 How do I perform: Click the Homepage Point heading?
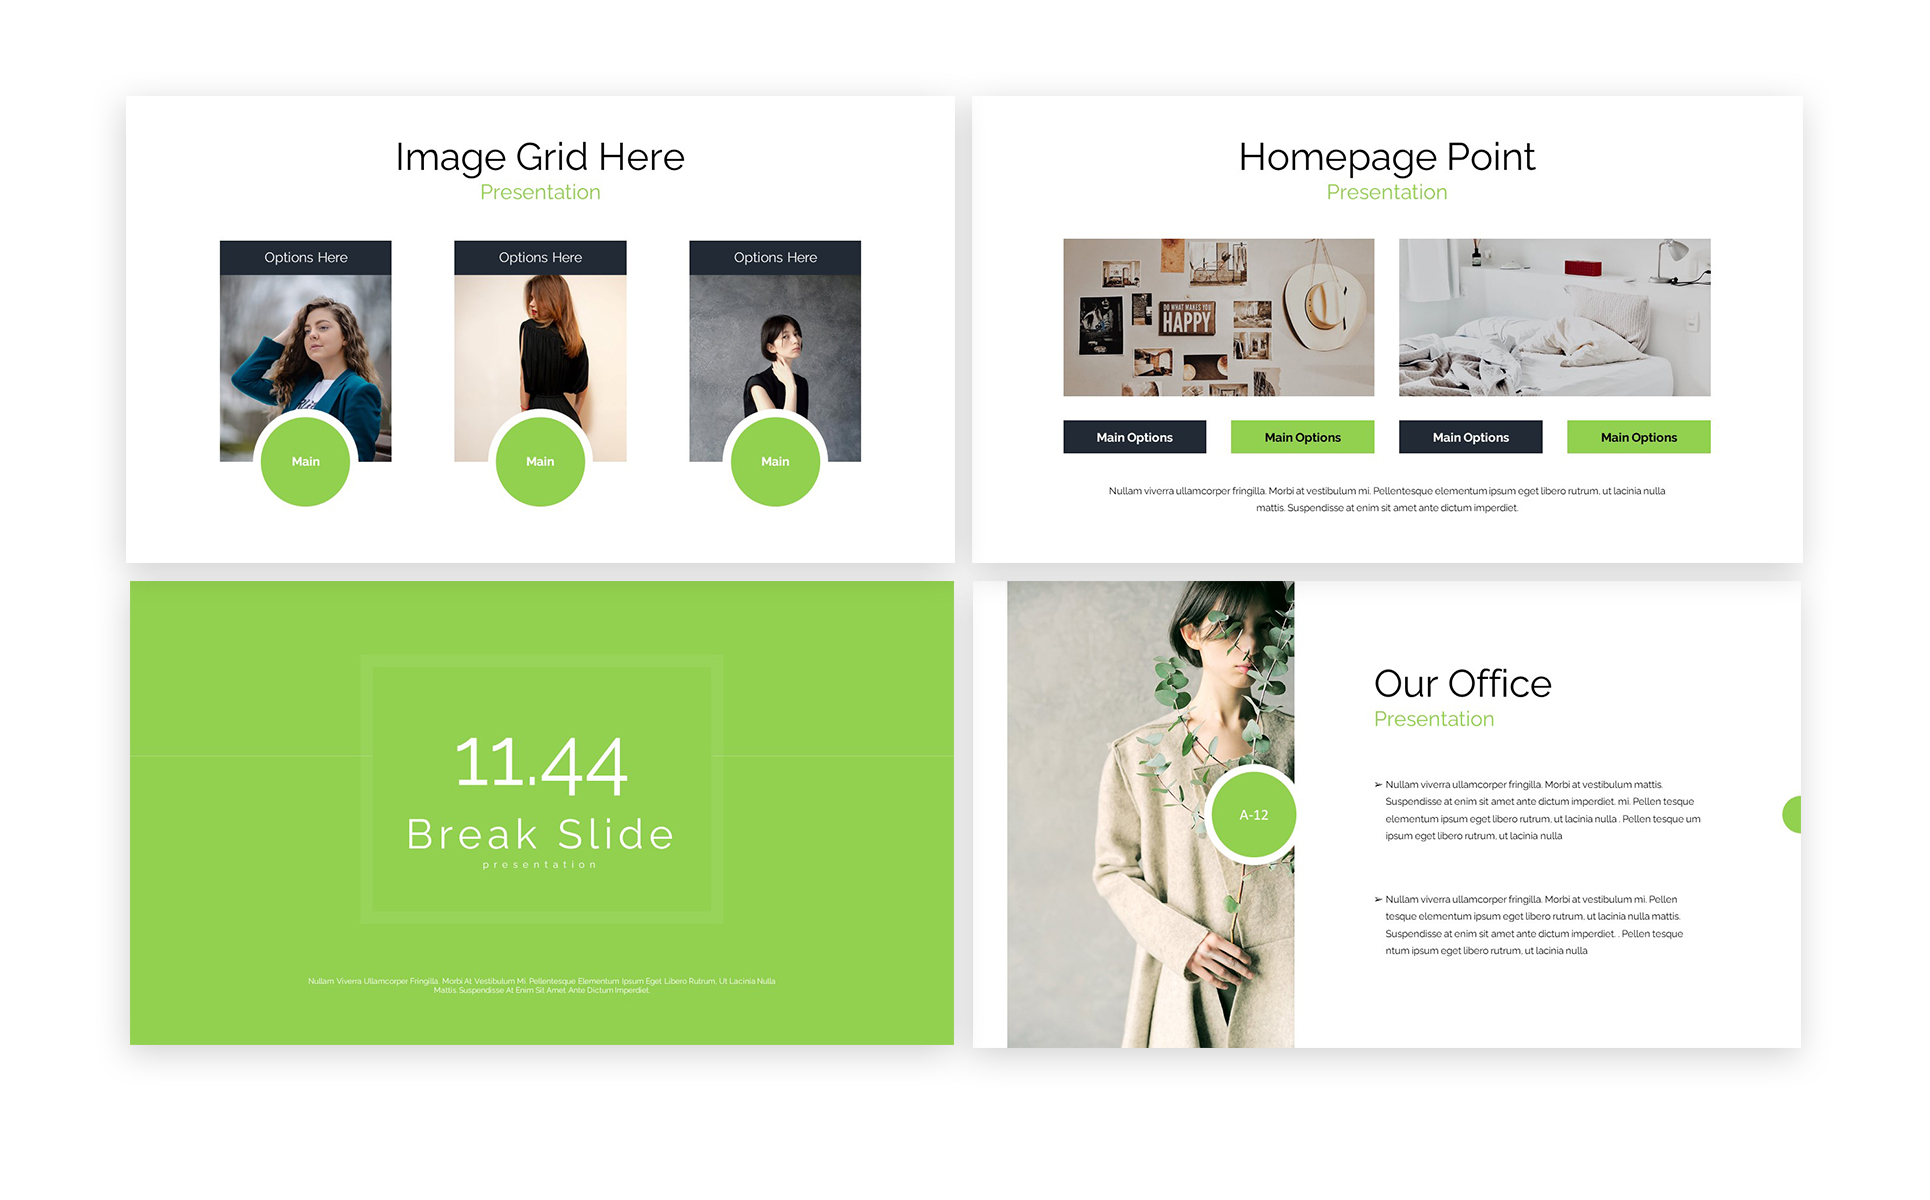[x=1386, y=157]
